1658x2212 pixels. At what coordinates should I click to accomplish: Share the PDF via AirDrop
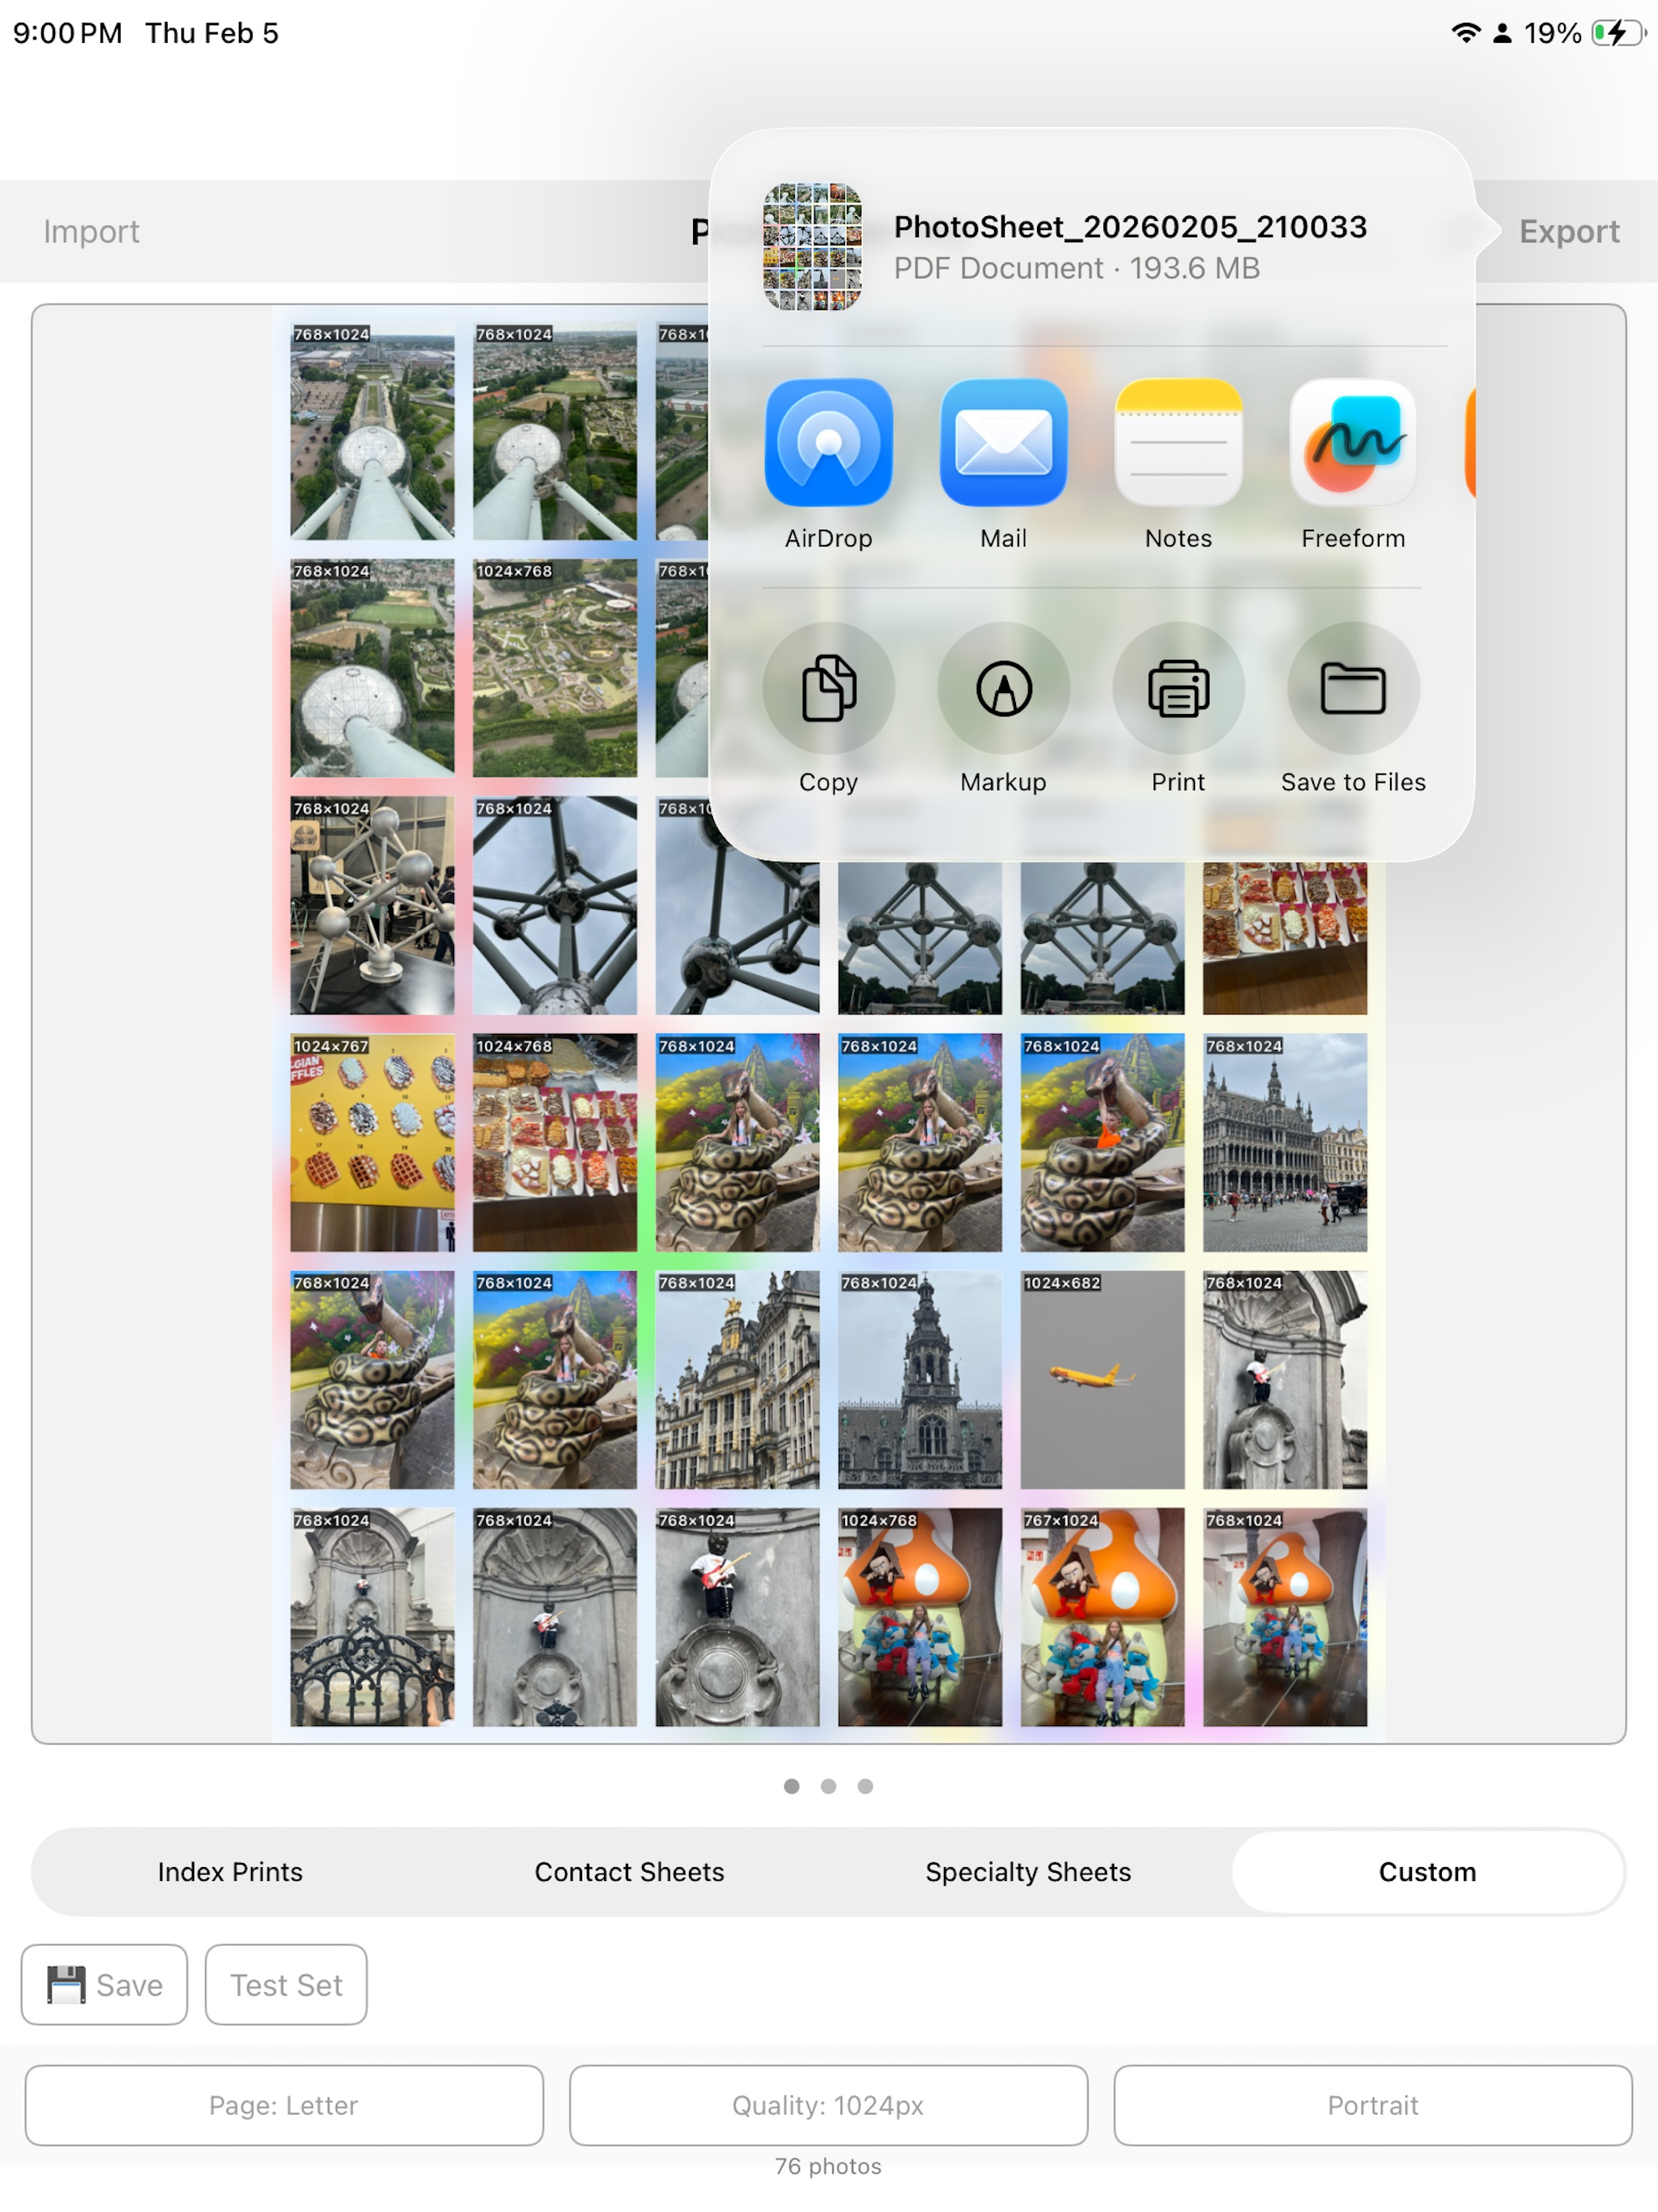(828, 443)
